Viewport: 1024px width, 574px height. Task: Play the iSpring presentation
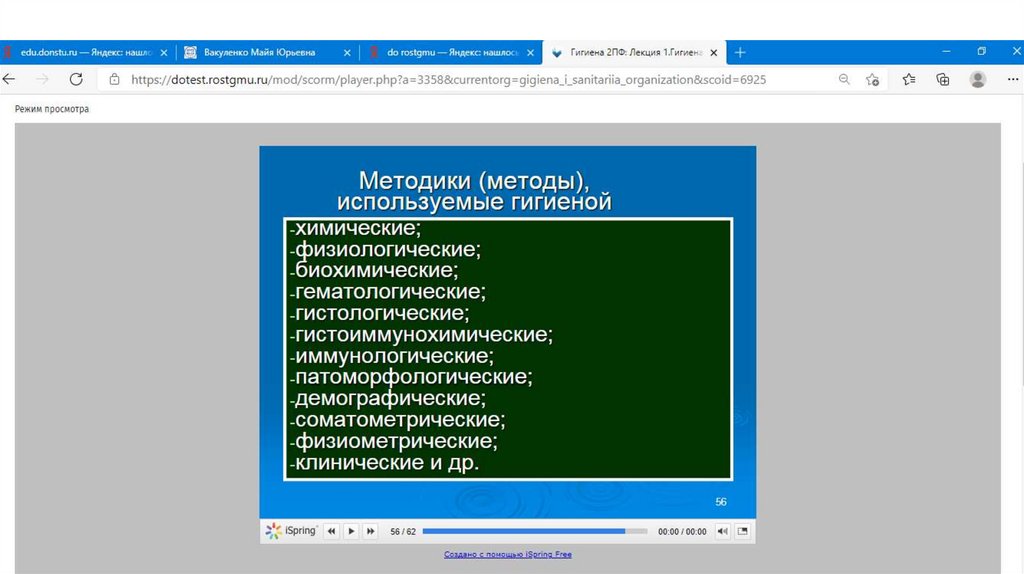(351, 532)
